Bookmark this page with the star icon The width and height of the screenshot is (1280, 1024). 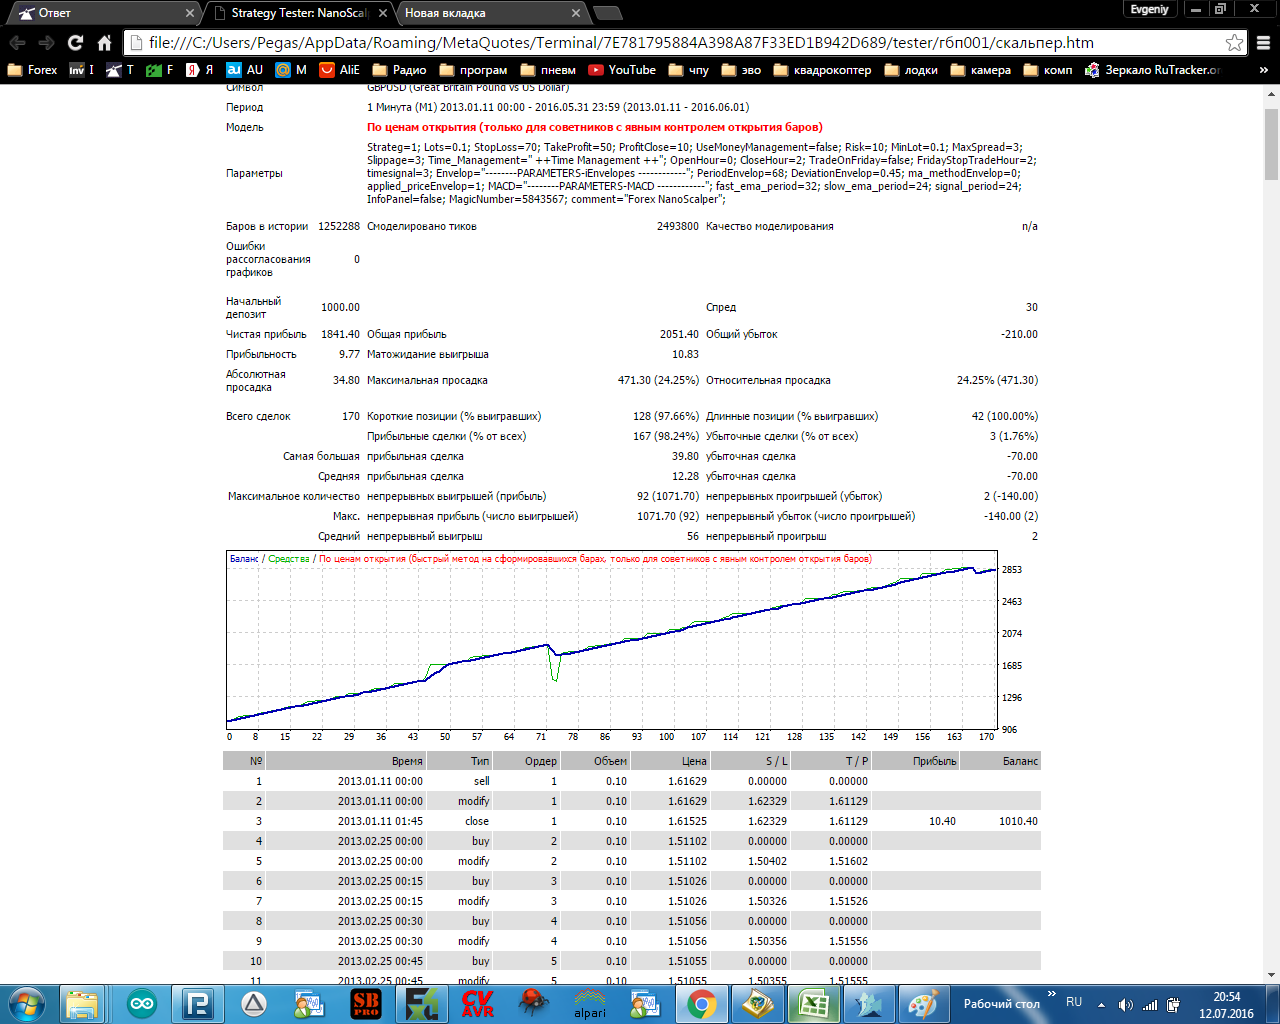click(1234, 43)
